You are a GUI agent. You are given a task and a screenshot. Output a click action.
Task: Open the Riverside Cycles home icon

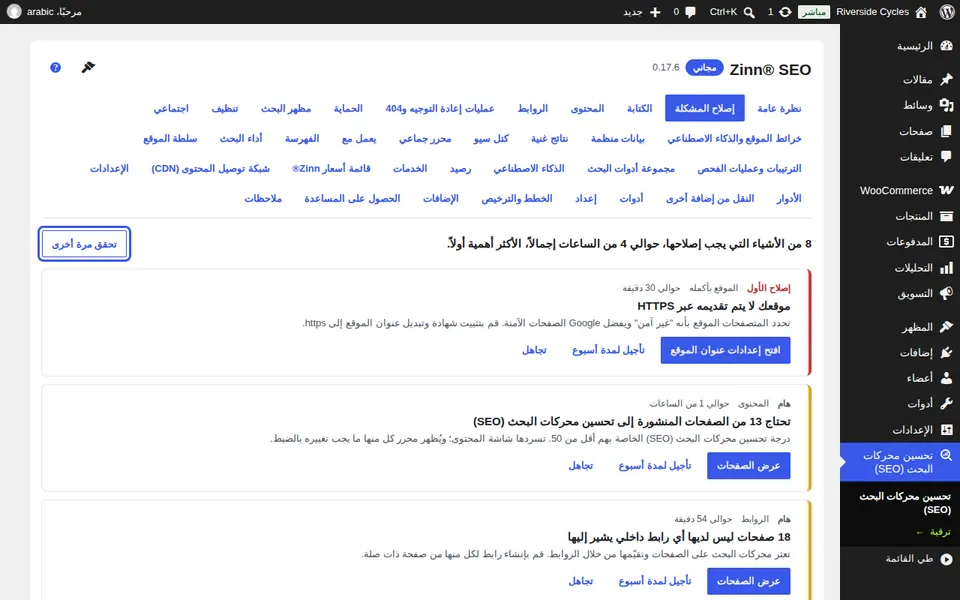[921, 12]
